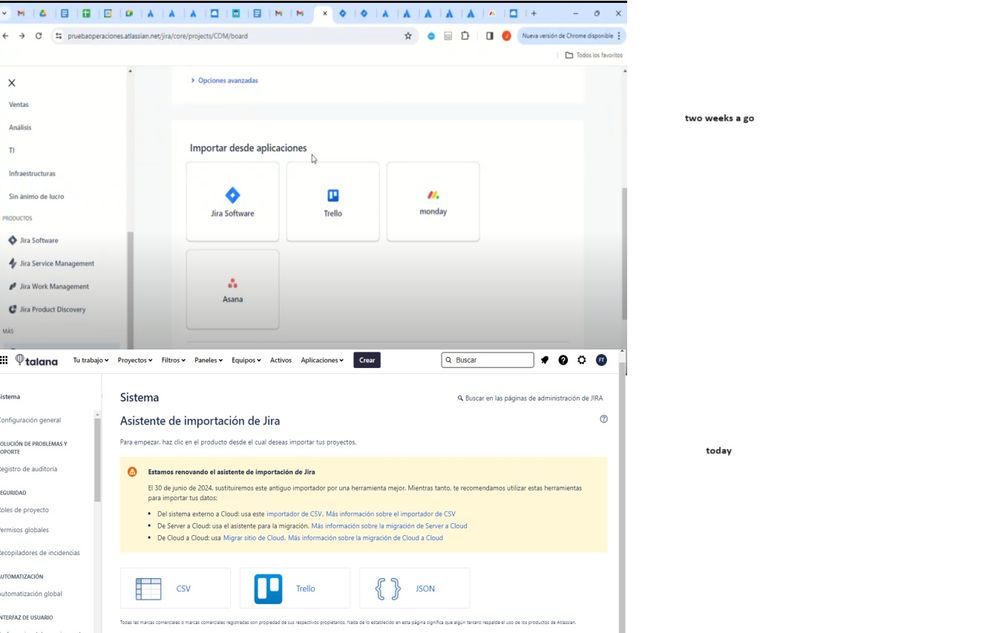999x633 pixels.
Task: Reload the page with the refresh icon
Action: pyautogui.click(x=38, y=36)
